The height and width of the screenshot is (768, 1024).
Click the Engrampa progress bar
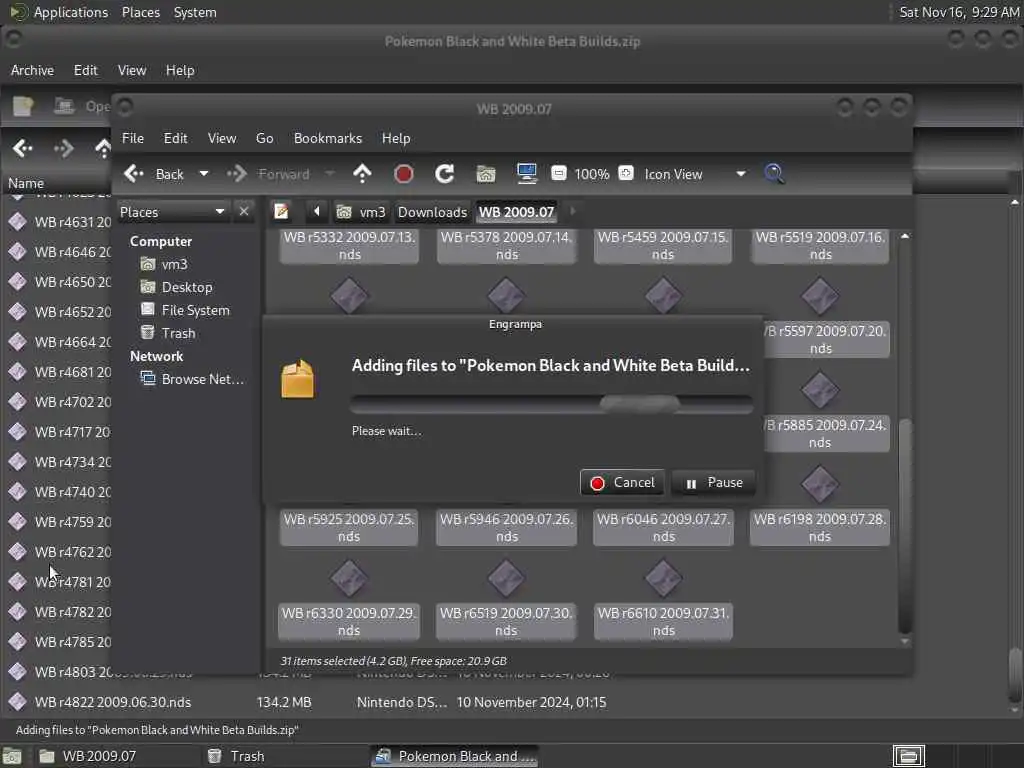[551, 404]
